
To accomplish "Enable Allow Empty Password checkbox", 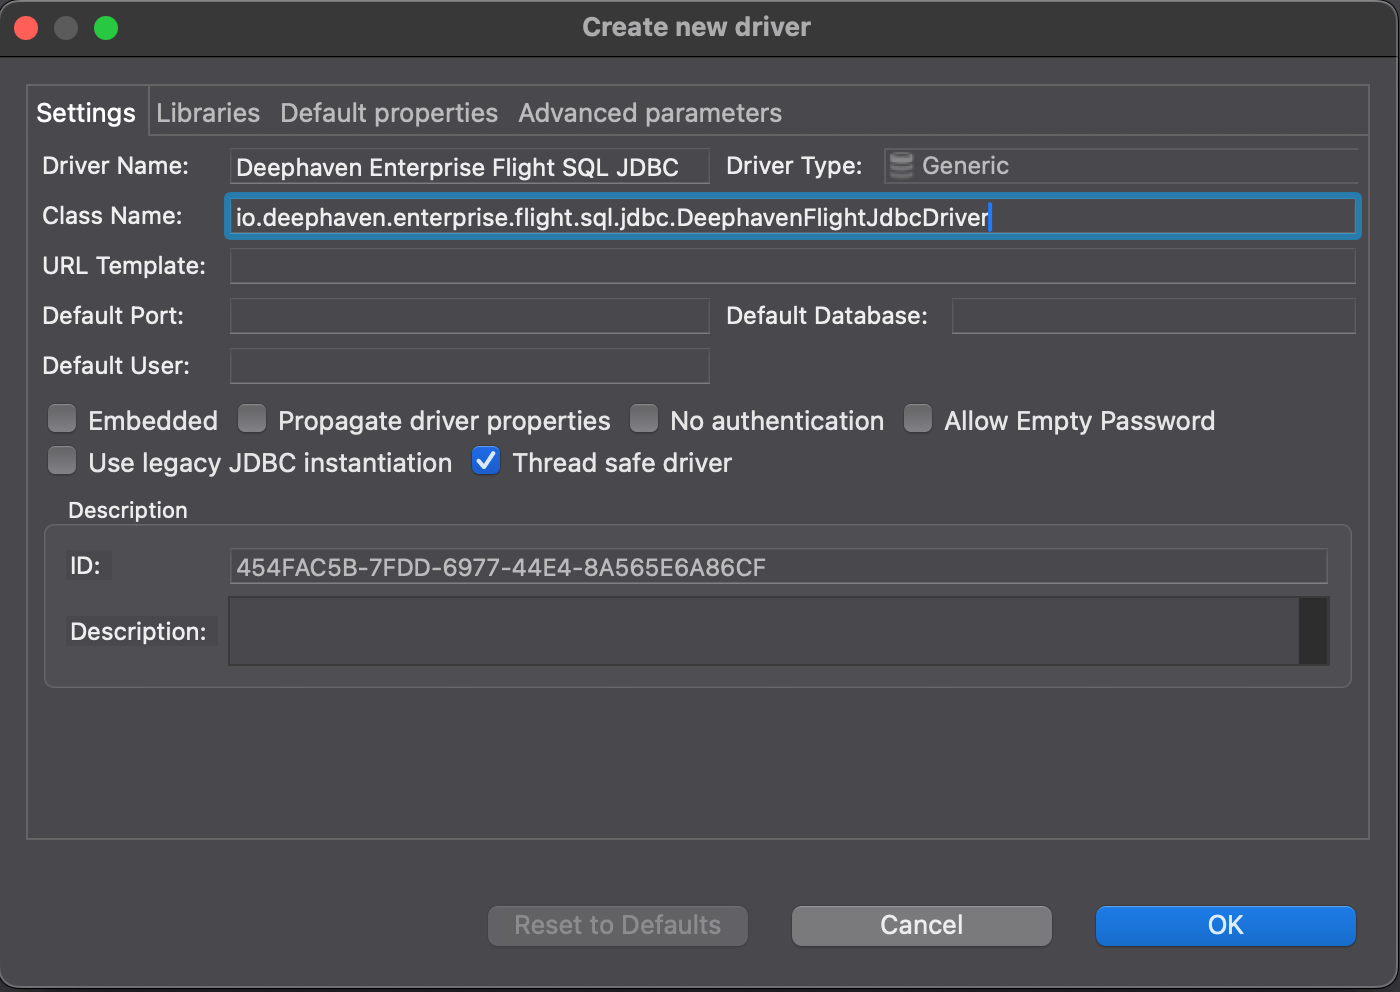I will 918,419.
